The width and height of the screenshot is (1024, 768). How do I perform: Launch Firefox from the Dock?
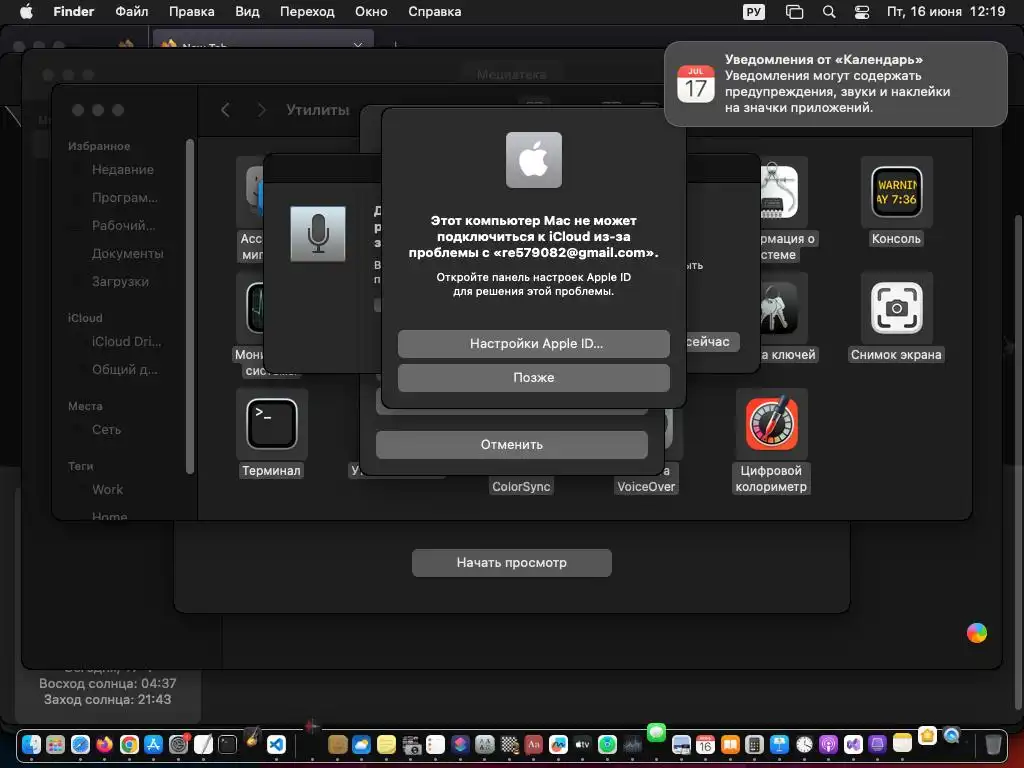tap(104, 744)
